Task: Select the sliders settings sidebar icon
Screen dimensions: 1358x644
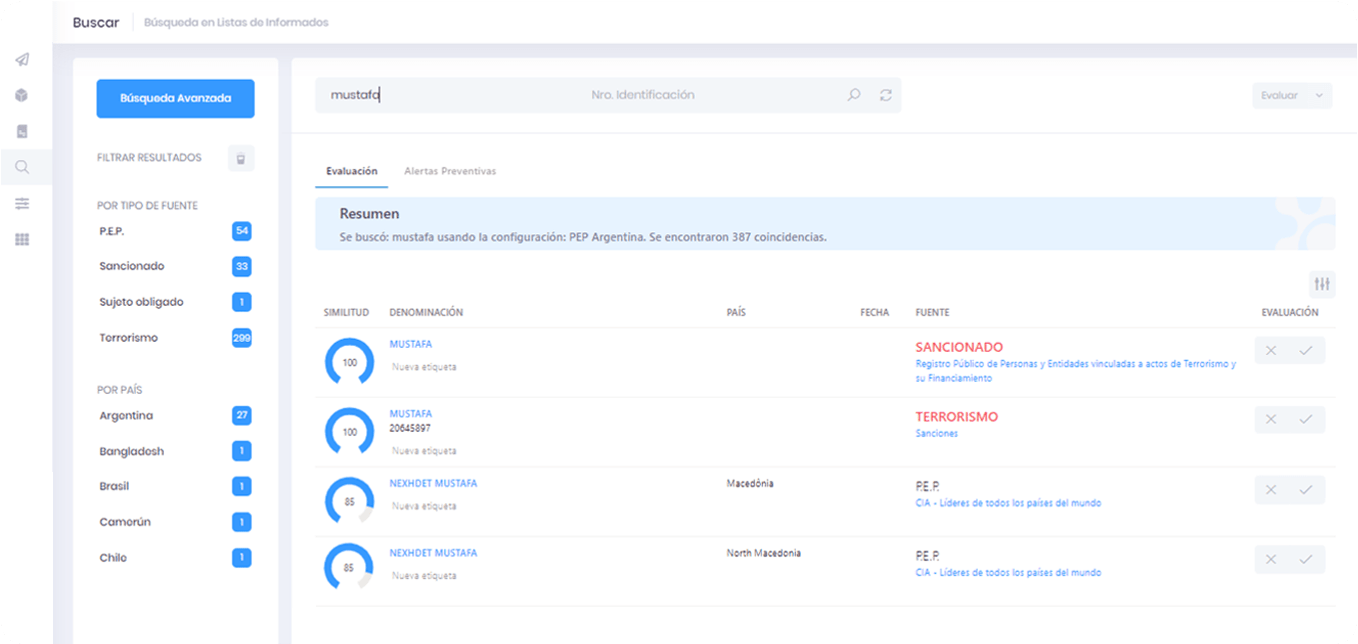Action: [22, 203]
